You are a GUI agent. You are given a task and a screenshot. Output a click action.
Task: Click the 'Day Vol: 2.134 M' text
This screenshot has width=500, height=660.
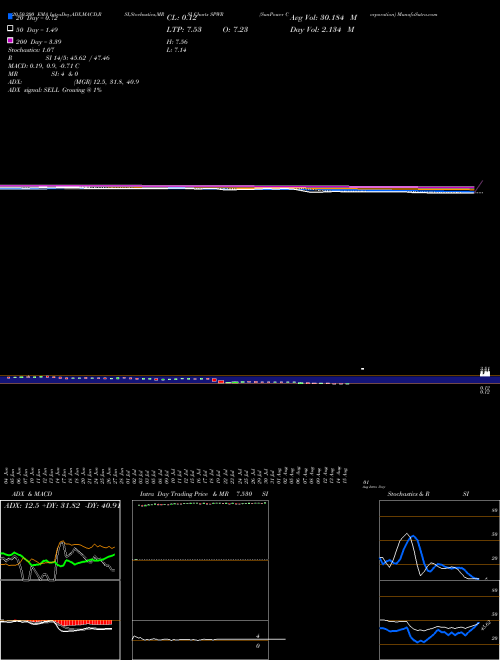(322, 29)
